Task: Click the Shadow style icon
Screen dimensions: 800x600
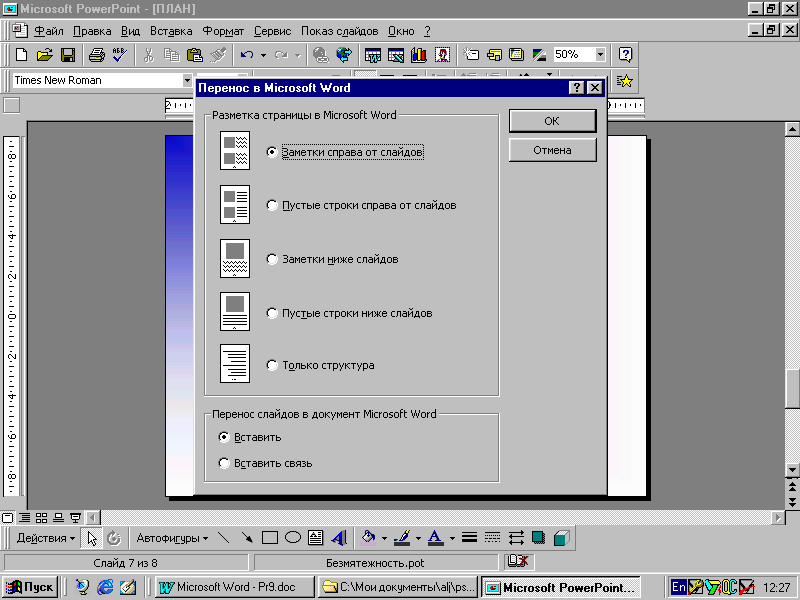Action: point(538,538)
